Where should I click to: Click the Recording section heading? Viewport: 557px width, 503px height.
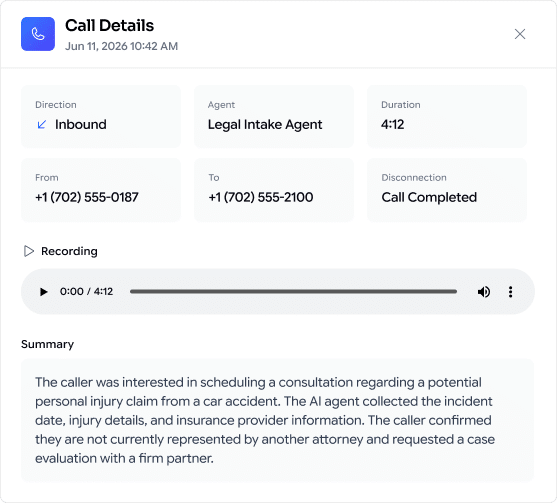point(69,251)
